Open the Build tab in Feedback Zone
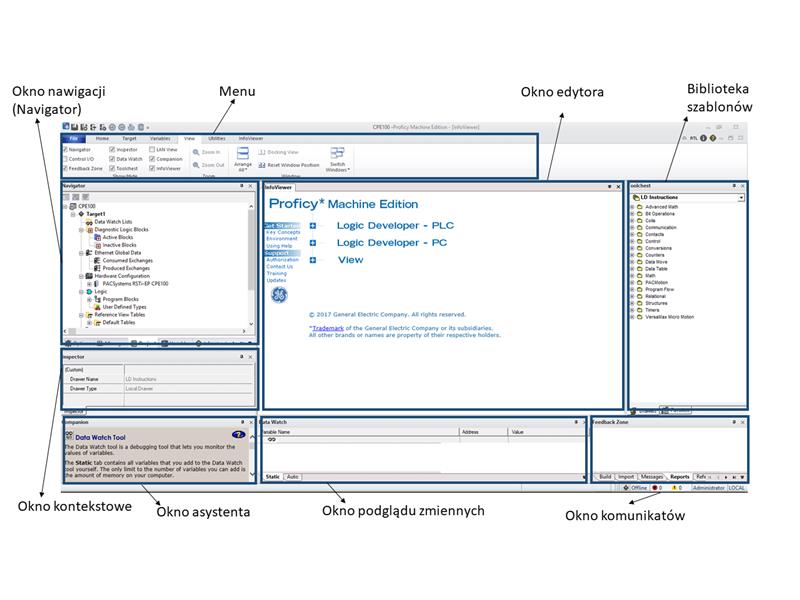800x600 pixels. [605, 477]
